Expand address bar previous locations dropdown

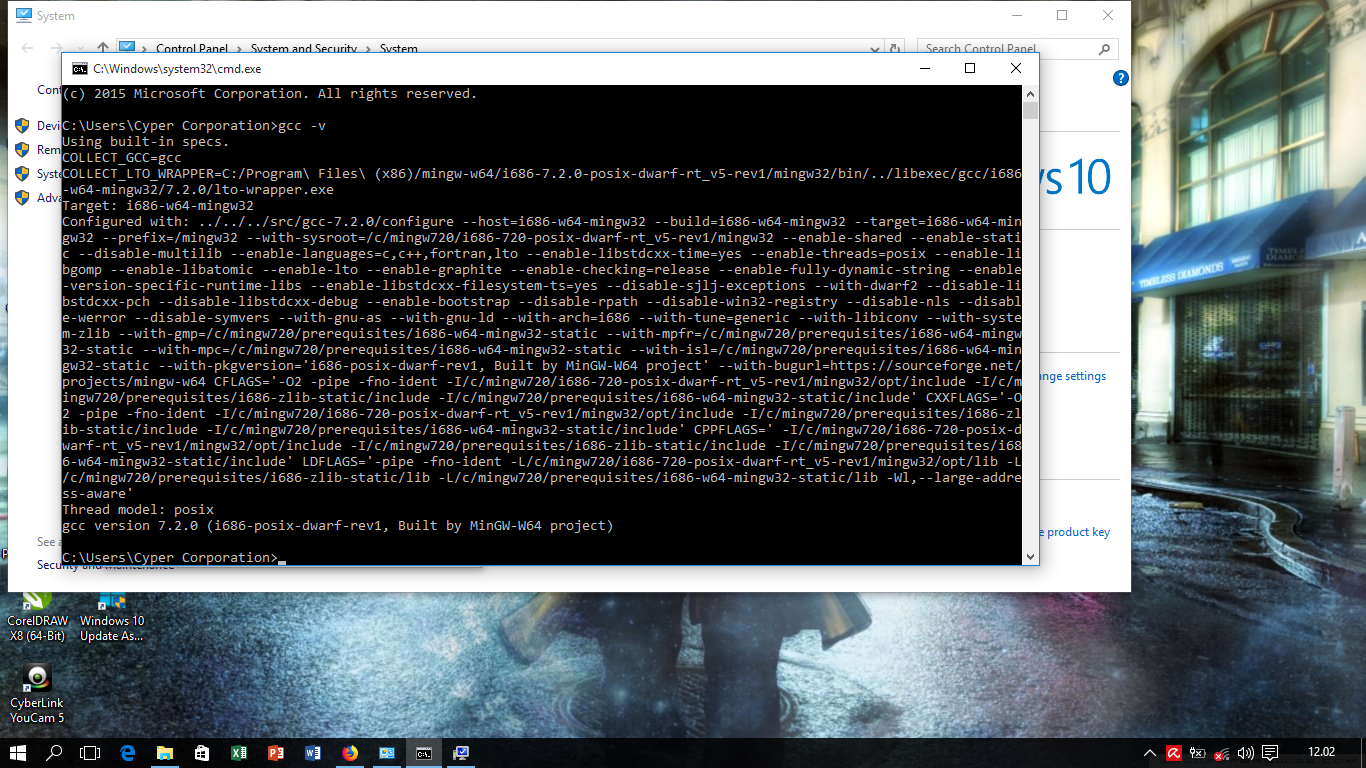tap(877, 48)
